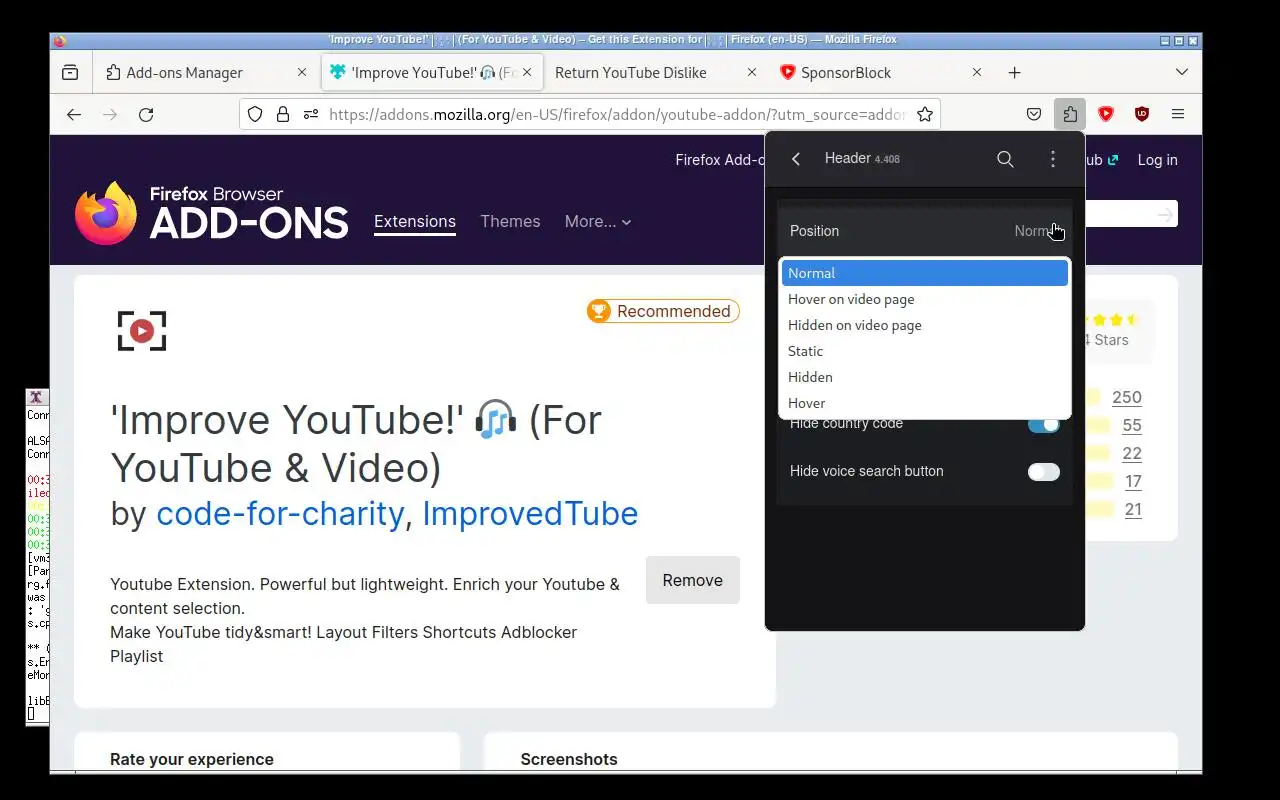The width and height of the screenshot is (1280, 800).
Task: Open a new tab with plus button
Action: click(1014, 72)
